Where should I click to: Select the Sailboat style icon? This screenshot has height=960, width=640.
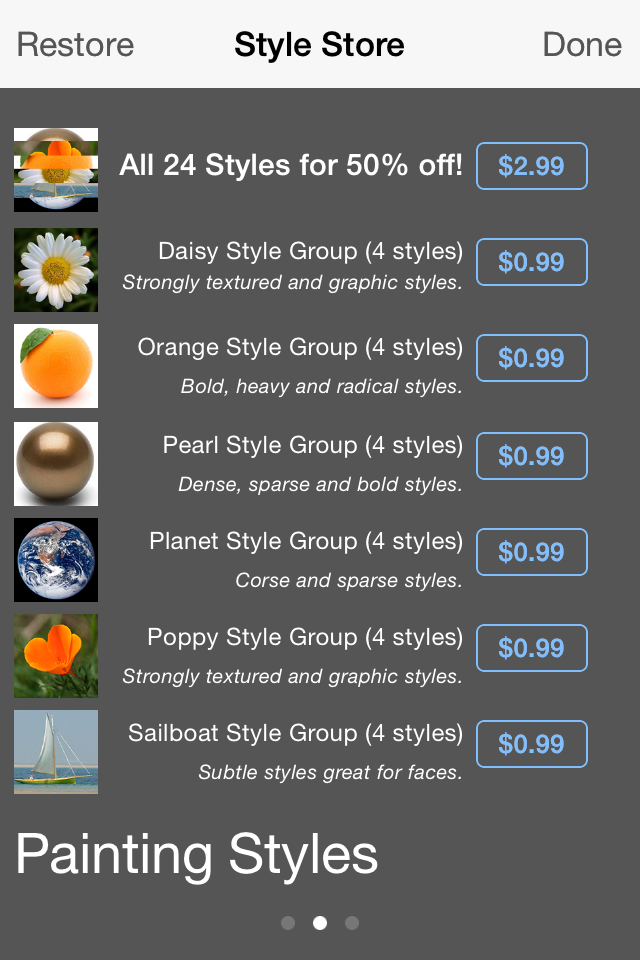(x=56, y=752)
